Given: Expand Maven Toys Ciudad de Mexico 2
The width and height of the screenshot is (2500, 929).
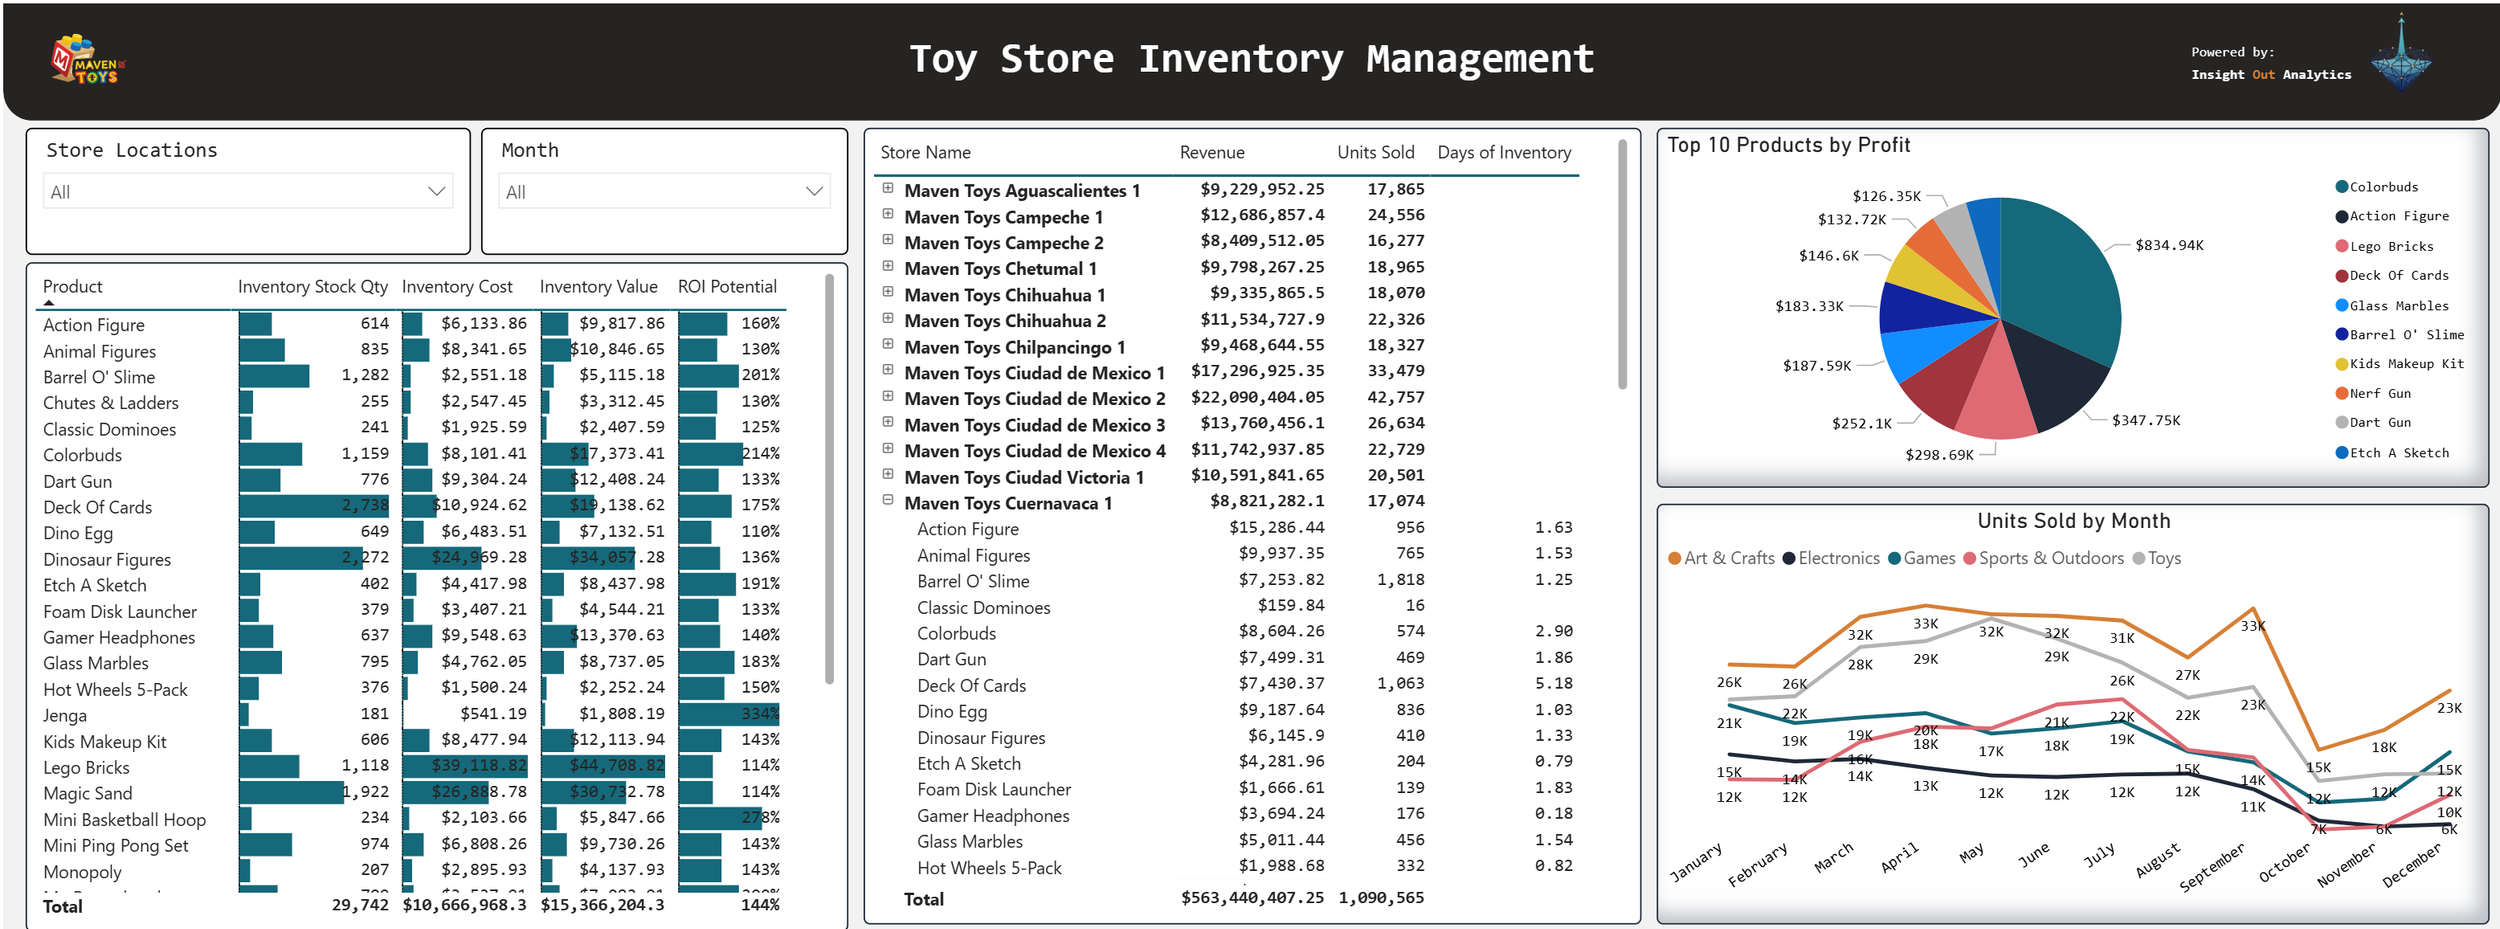Looking at the screenshot, I should pos(887,396).
